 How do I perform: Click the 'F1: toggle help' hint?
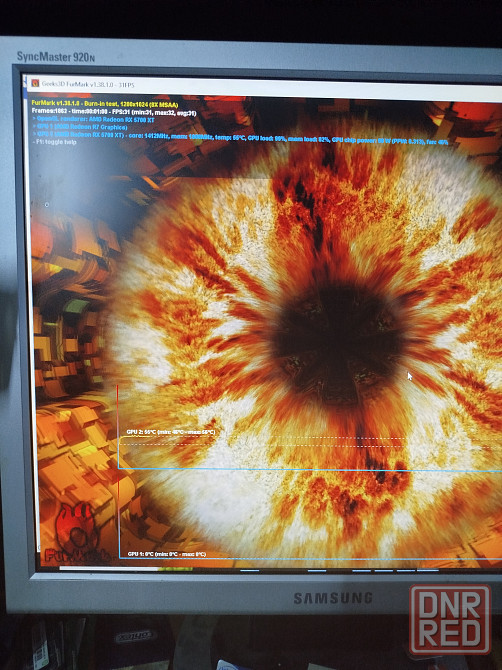[x=54, y=141]
